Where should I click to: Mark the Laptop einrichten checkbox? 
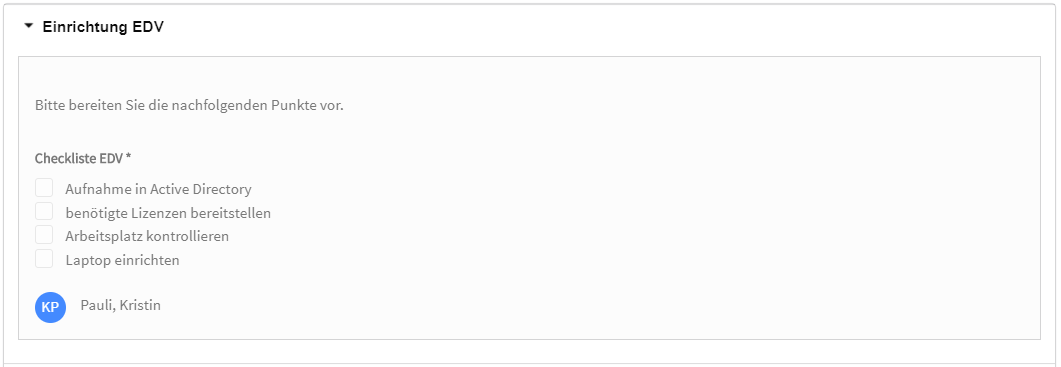click(44, 259)
